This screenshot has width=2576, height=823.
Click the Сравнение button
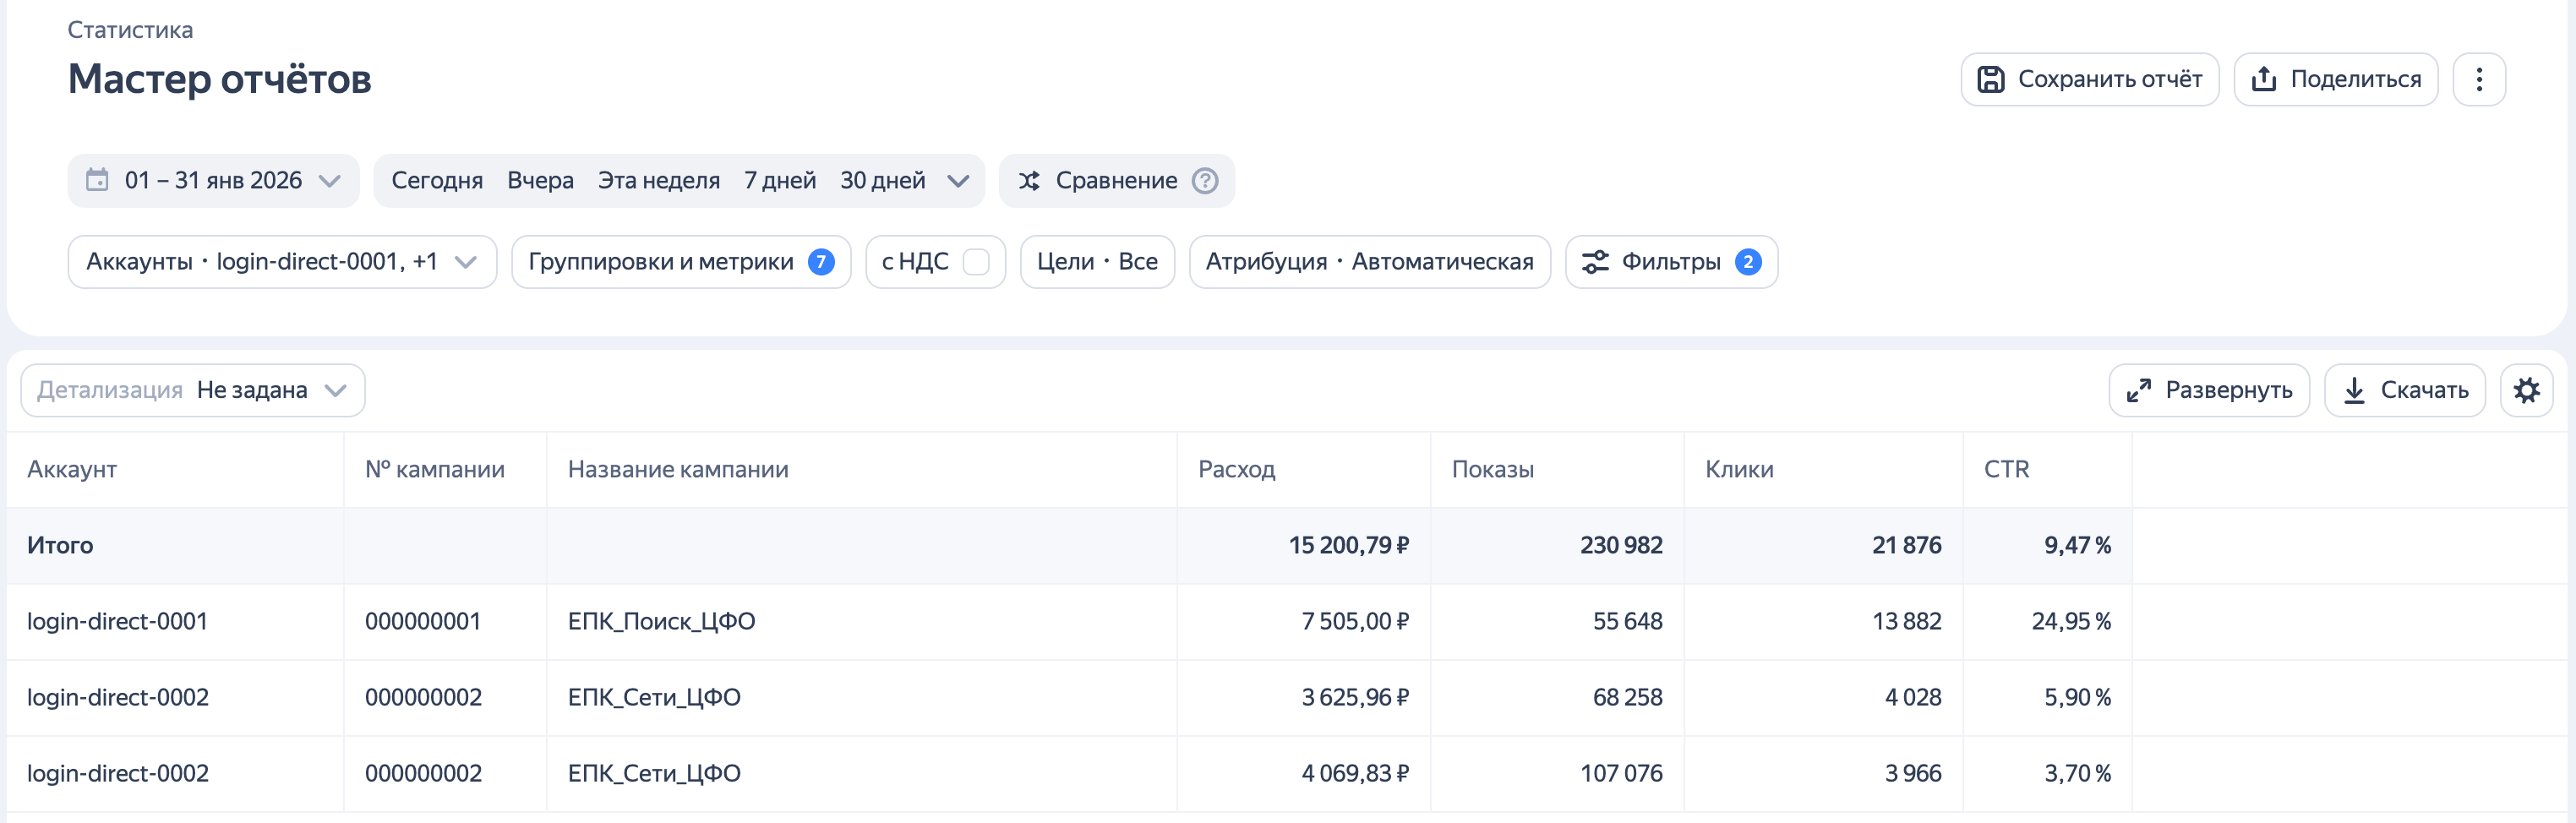[1116, 181]
